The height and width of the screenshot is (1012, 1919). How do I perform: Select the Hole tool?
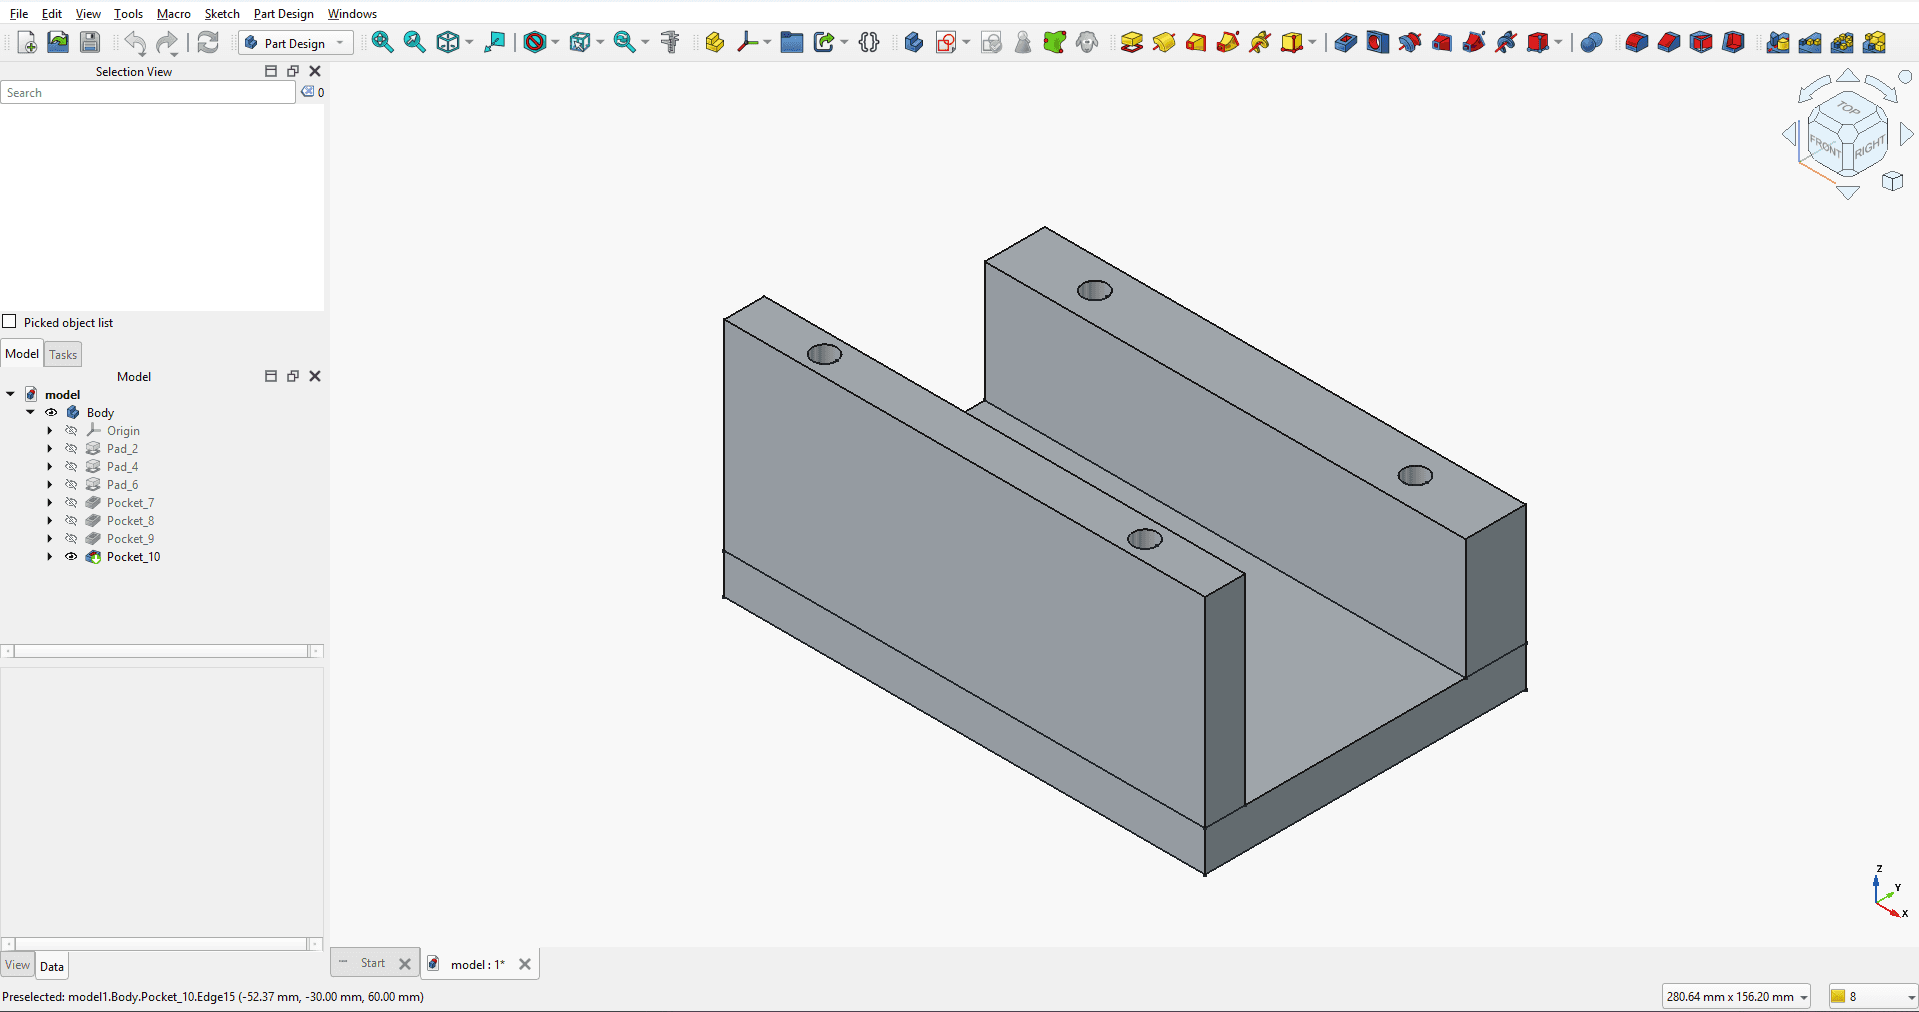click(1378, 42)
